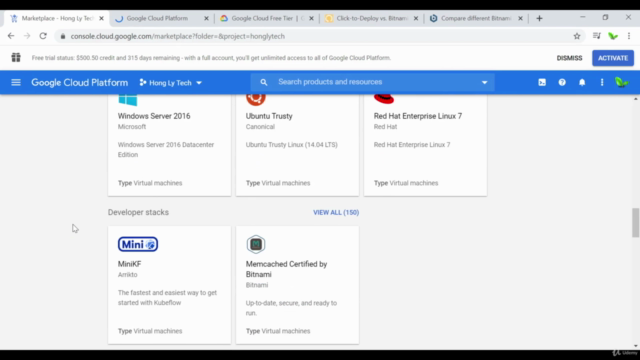Open Chrome profile avatar in toolbar
Image resolution: width=640 pixels, height=360 pixels.
[x=613, y=36]
